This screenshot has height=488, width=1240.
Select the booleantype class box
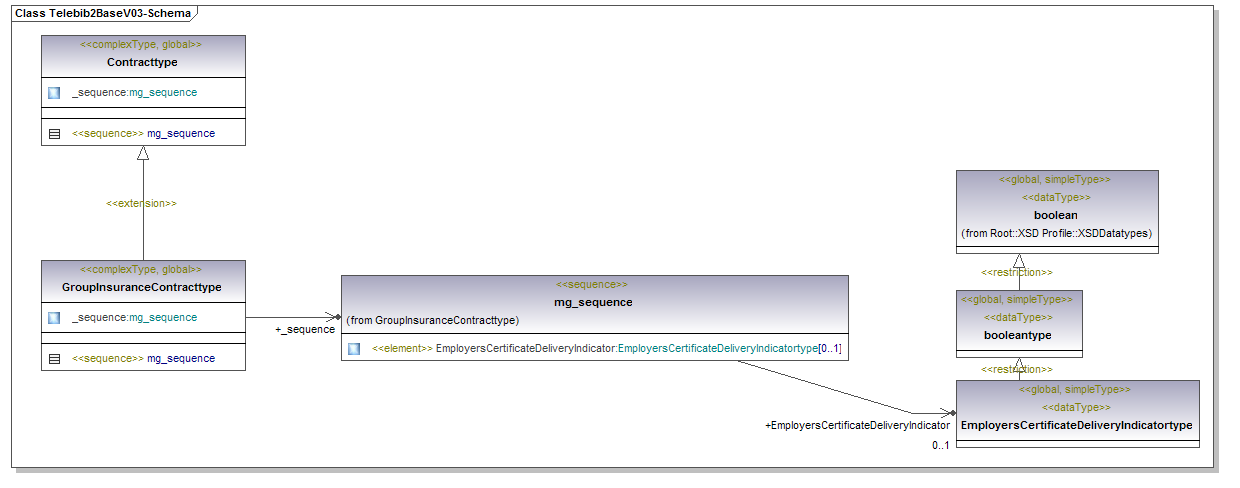click(x=1018, y=335)
